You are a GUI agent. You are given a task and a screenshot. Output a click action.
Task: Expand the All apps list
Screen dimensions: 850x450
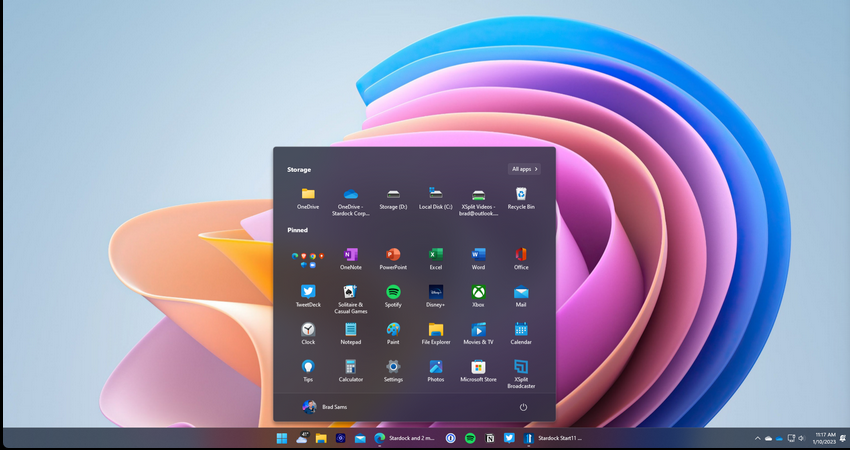coord(525,169)
